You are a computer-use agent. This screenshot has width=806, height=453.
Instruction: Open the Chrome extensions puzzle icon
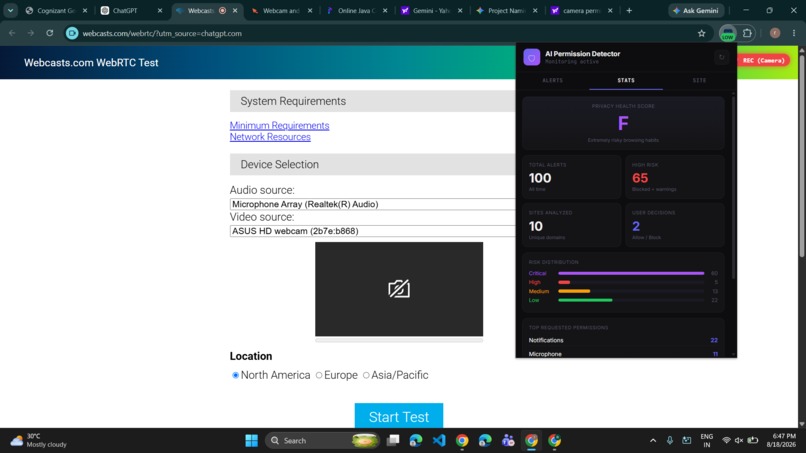(x=747, y=33)
